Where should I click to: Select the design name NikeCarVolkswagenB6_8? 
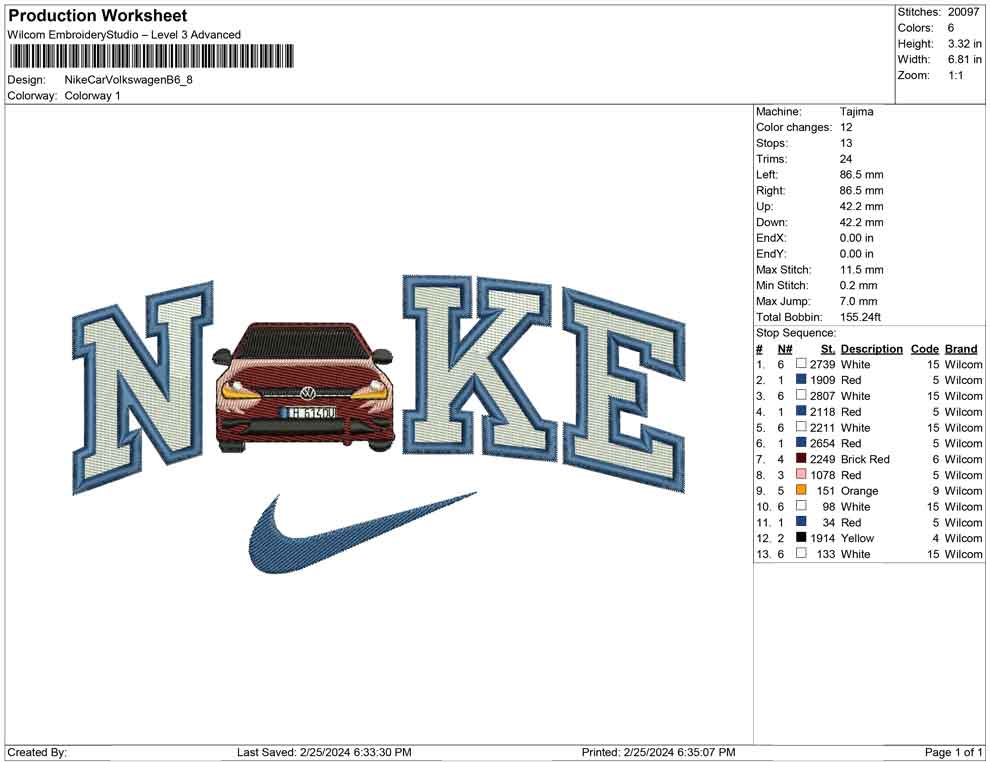128,80
